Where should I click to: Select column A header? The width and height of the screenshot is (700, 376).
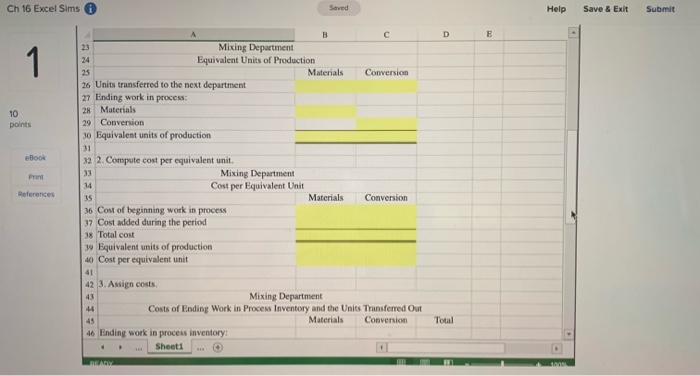(193, 34)
